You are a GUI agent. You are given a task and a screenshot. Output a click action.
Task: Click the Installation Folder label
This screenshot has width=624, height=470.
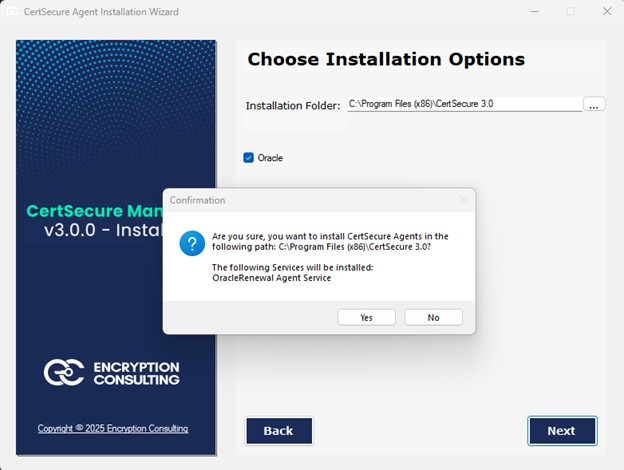point(293,105)
